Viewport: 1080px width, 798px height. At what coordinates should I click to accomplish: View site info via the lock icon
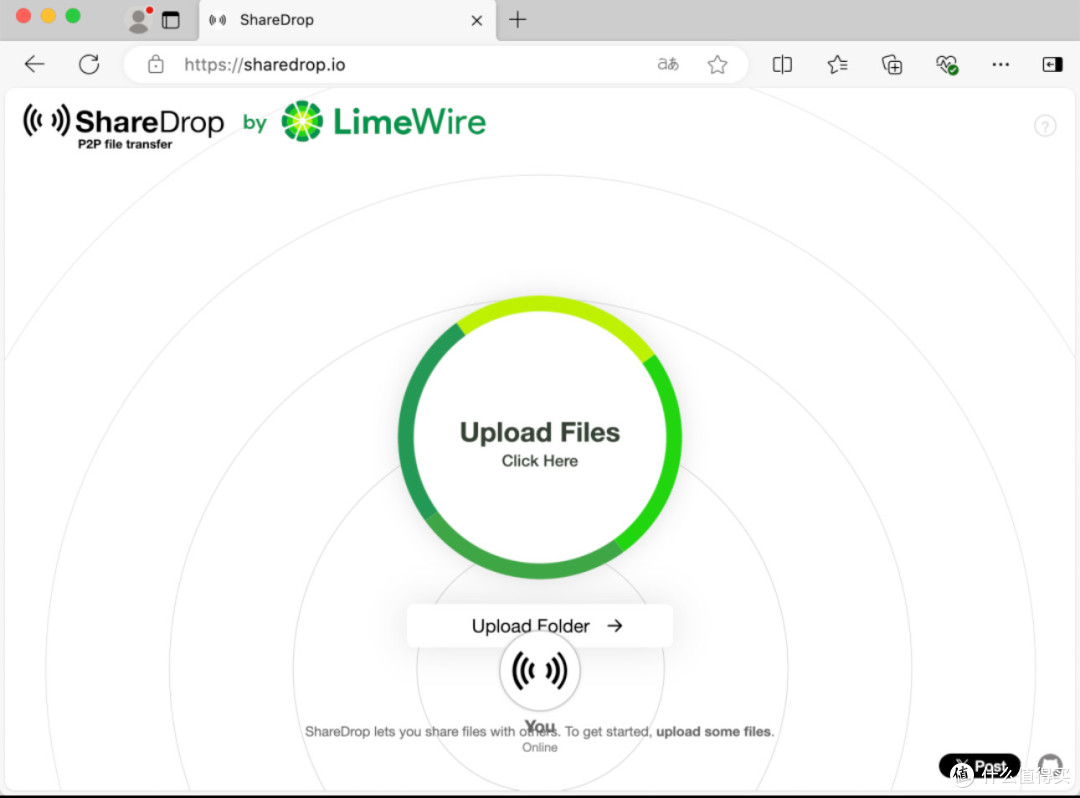[x=156, y=65]
